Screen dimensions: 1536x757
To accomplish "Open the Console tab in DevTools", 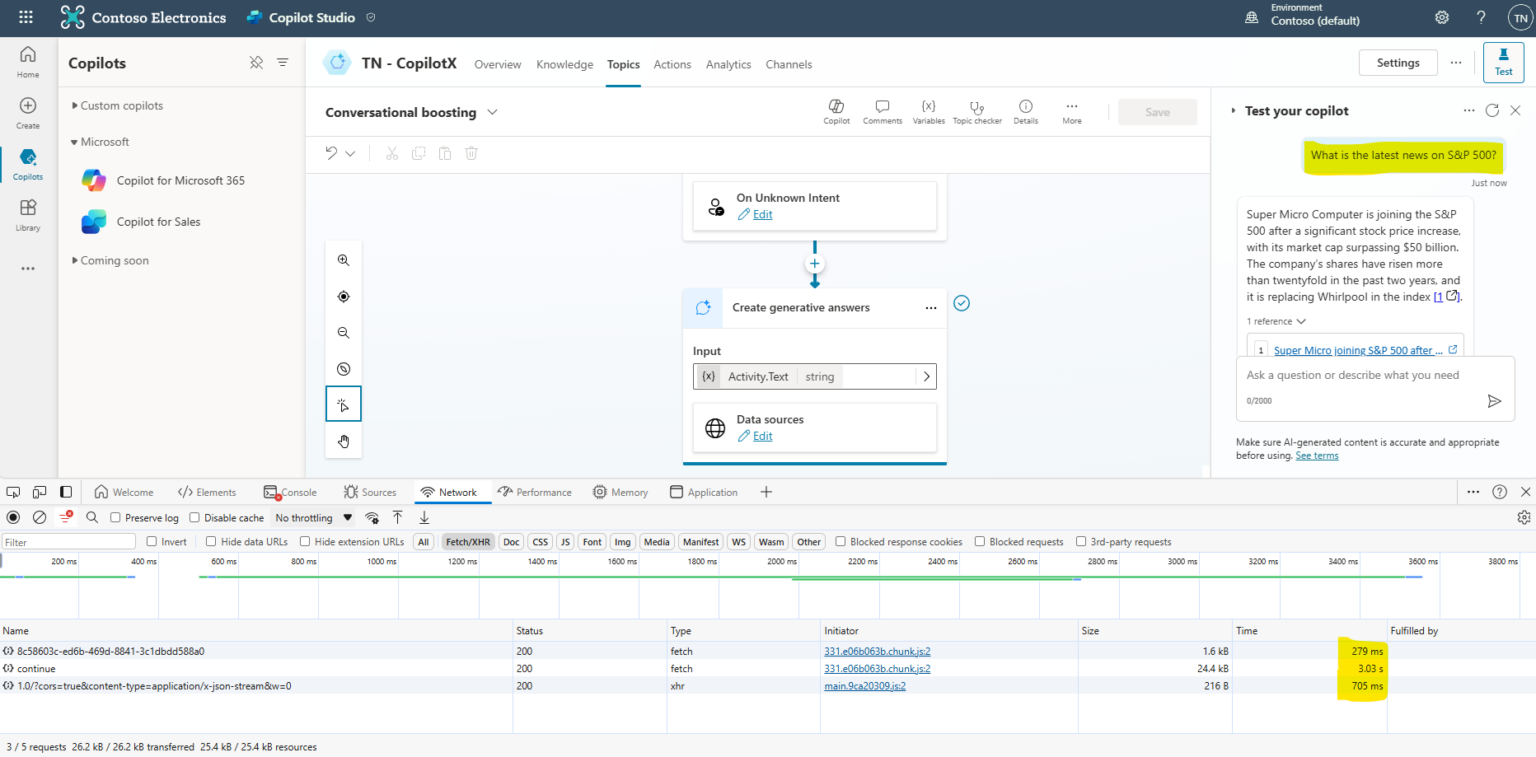I will [290, 491].
